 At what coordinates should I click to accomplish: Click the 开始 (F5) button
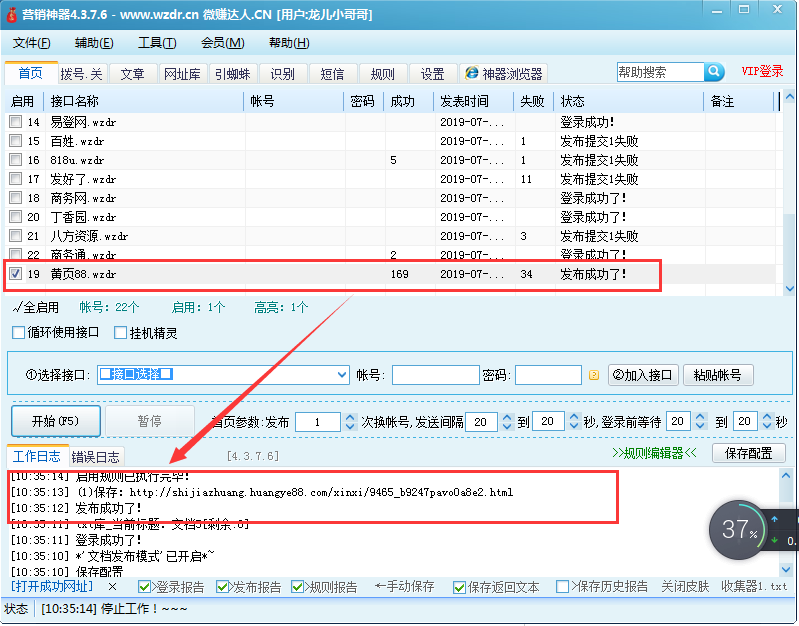pyautogui.click(x=56, y=421)
